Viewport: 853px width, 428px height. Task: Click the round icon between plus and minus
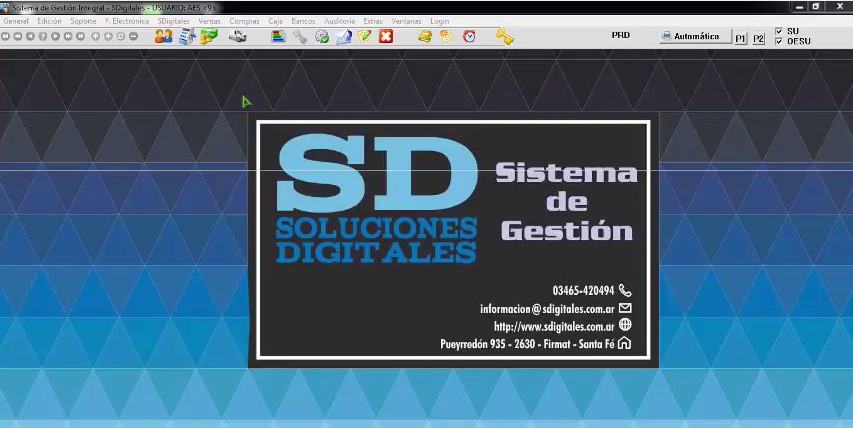pos(121,36)
